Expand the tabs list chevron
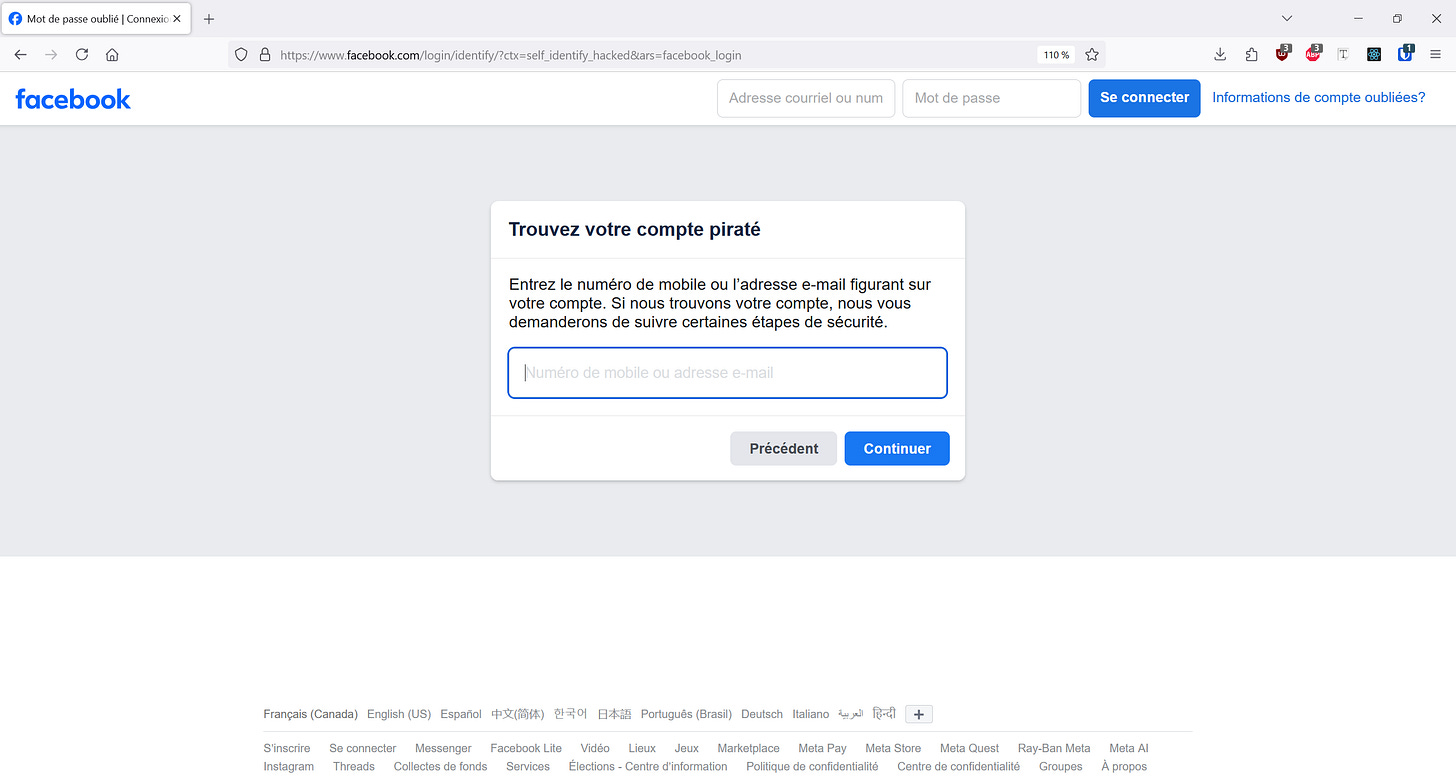Viewport: 1456px width, 777px height. [x=1286, y=18]
